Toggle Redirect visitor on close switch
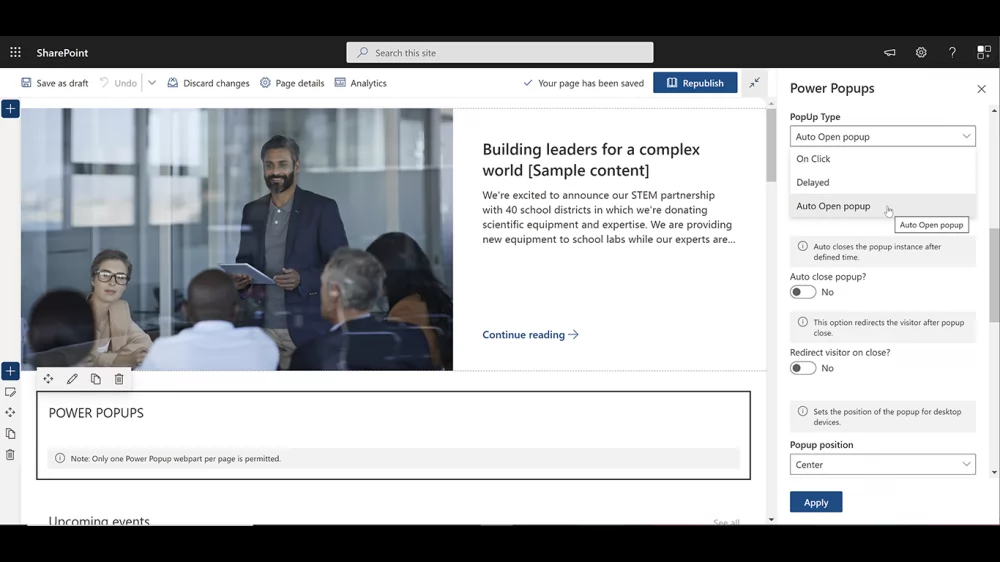The image size is (1000, 562). 803,368
